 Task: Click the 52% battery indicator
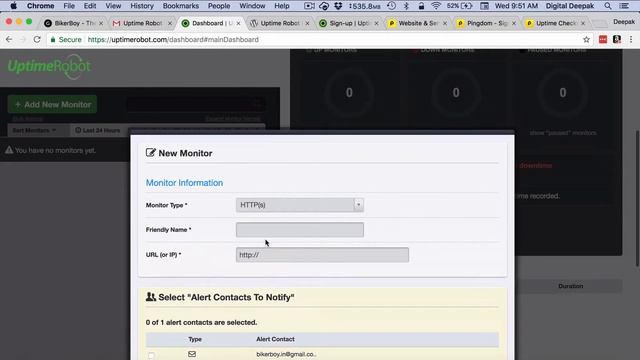pos(460,6)
